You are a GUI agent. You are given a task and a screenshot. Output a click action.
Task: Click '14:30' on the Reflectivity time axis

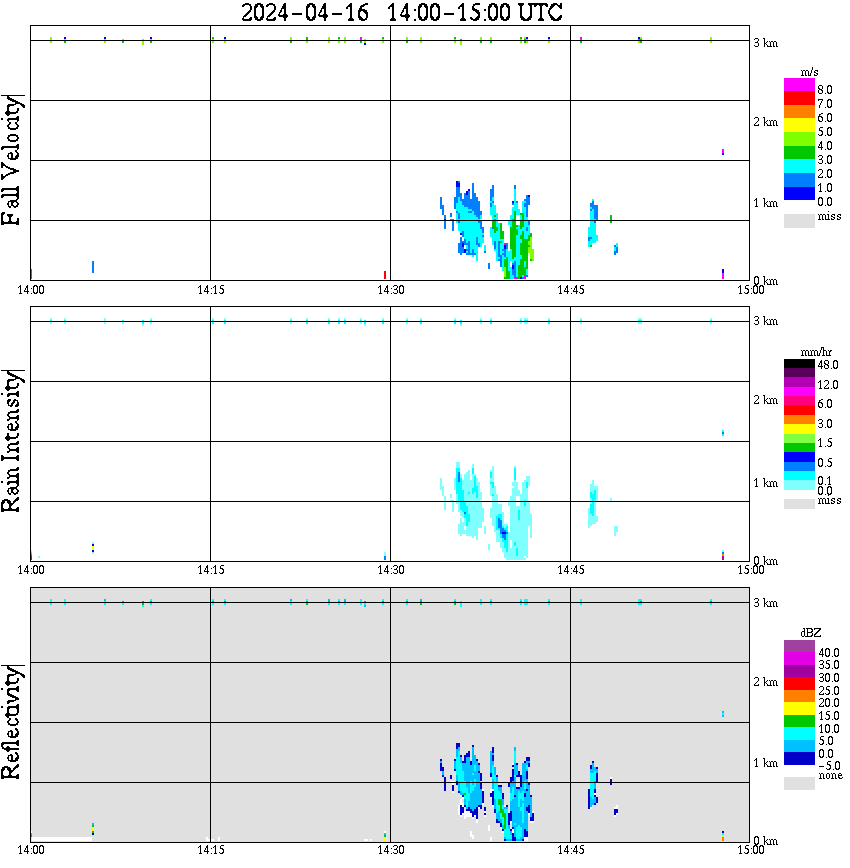tap(390, 850)
